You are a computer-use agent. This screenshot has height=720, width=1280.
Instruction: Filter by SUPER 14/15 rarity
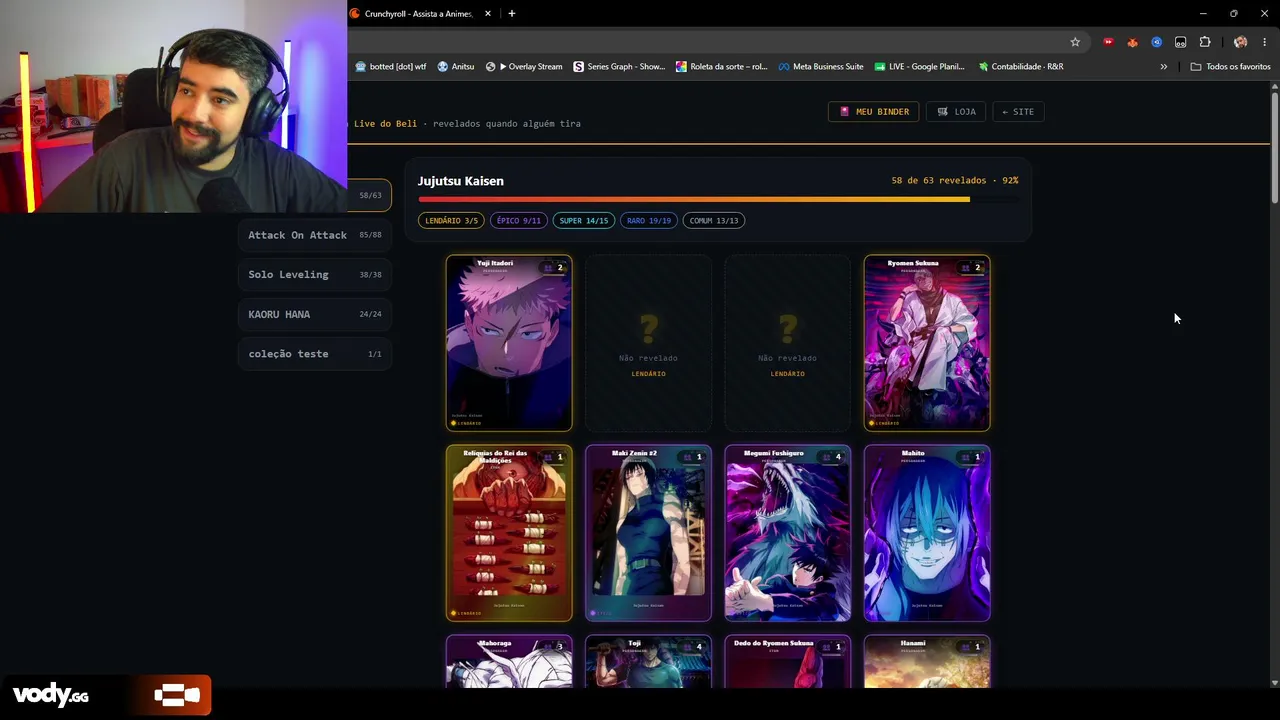pos(584,221)
